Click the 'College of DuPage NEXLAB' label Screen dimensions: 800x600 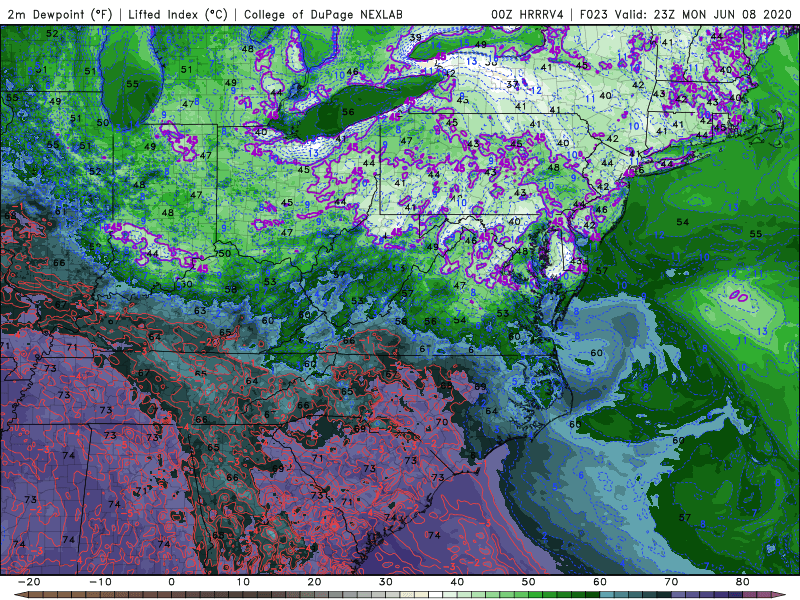click(x=323, y=14)
